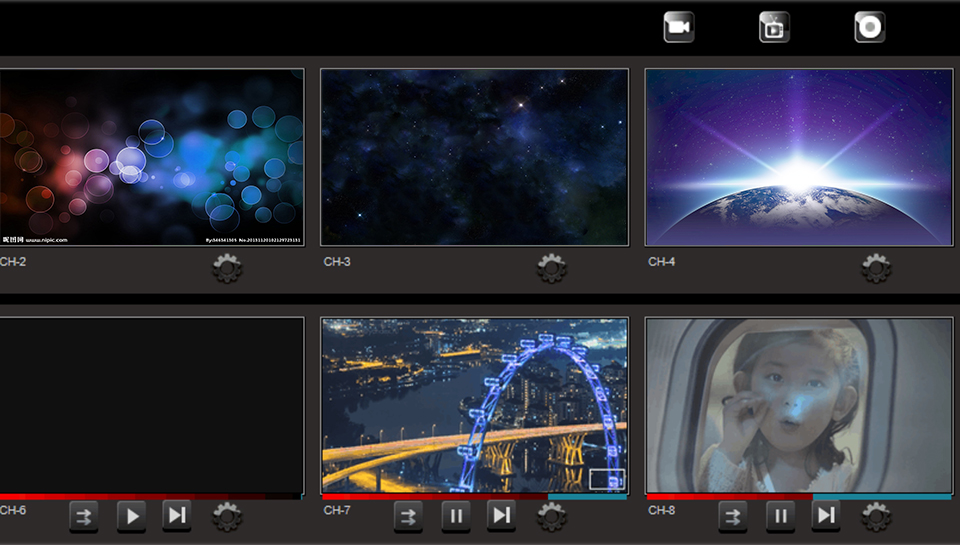Open settings gear for CH-2
This screenshot has height=545, width=960.
tap(227, 268)
